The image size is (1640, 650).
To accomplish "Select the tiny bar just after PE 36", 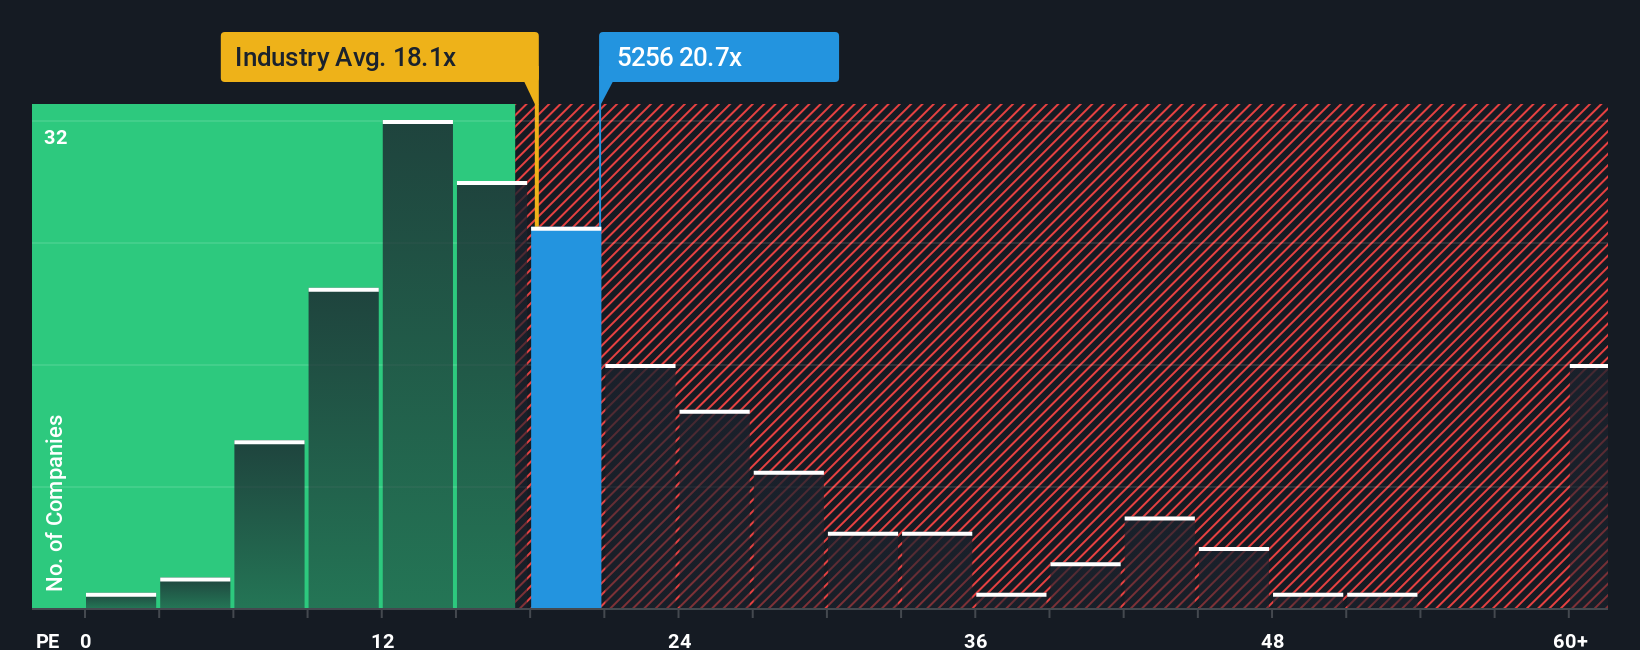I will pos(1011,601).
